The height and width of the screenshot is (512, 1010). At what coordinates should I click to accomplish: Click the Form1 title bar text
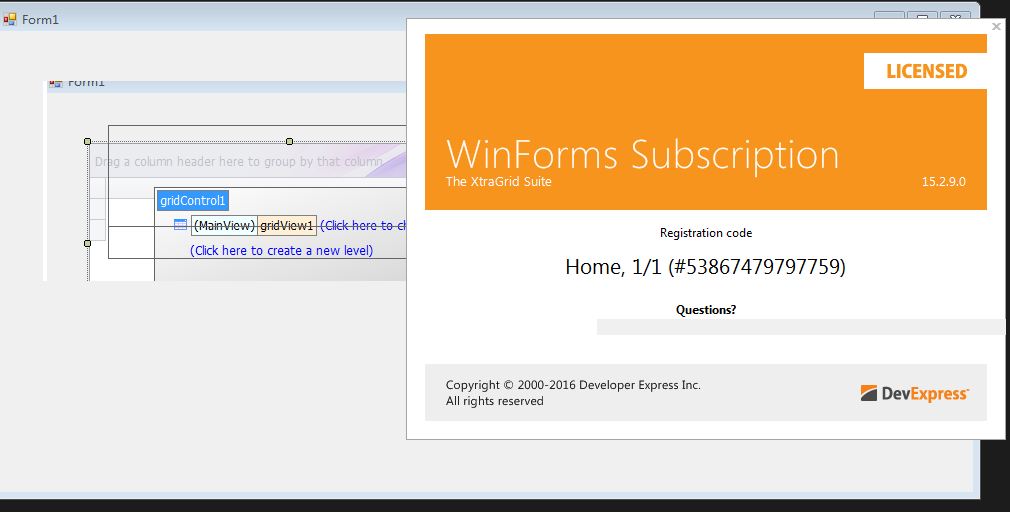(40, 19)
